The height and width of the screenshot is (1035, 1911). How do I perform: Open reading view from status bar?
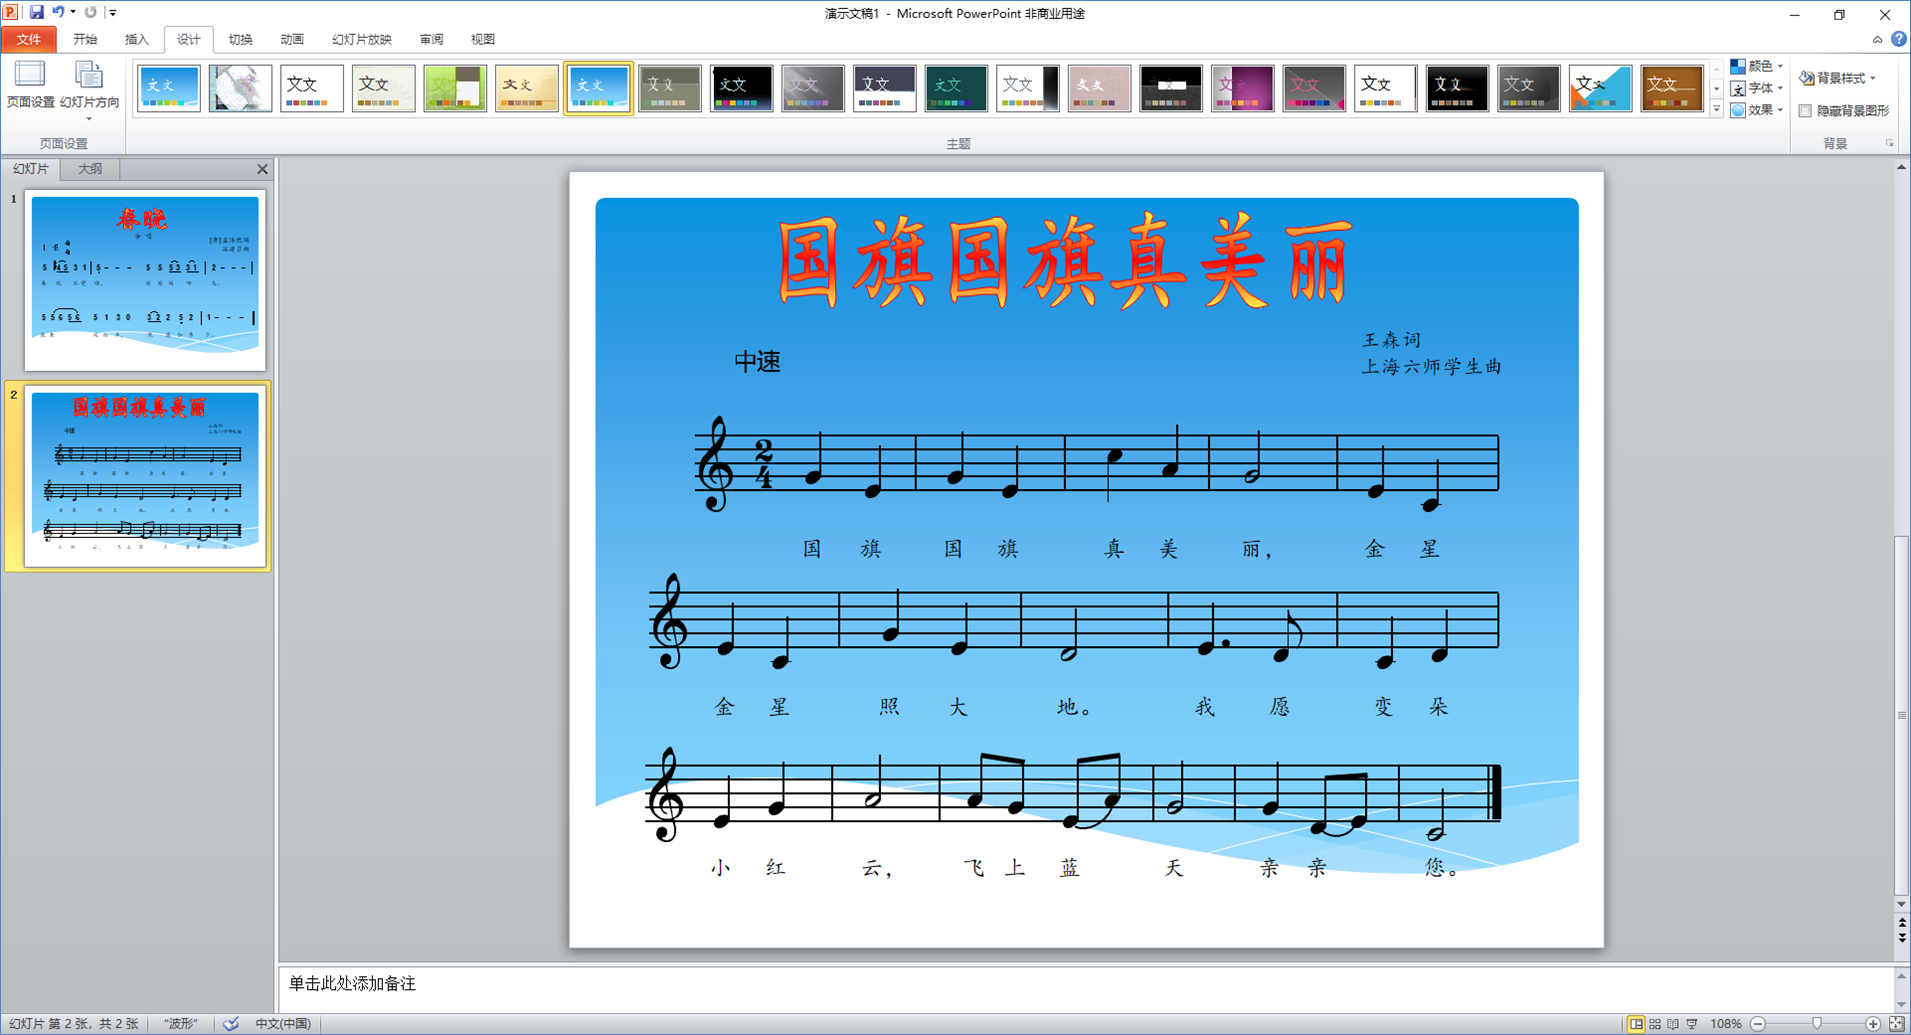coord(1673,1024)
